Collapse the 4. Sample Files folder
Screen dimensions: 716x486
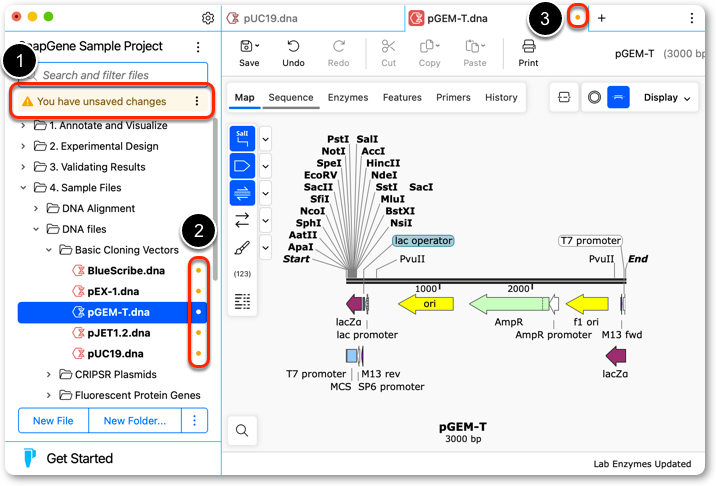point(23,187)
